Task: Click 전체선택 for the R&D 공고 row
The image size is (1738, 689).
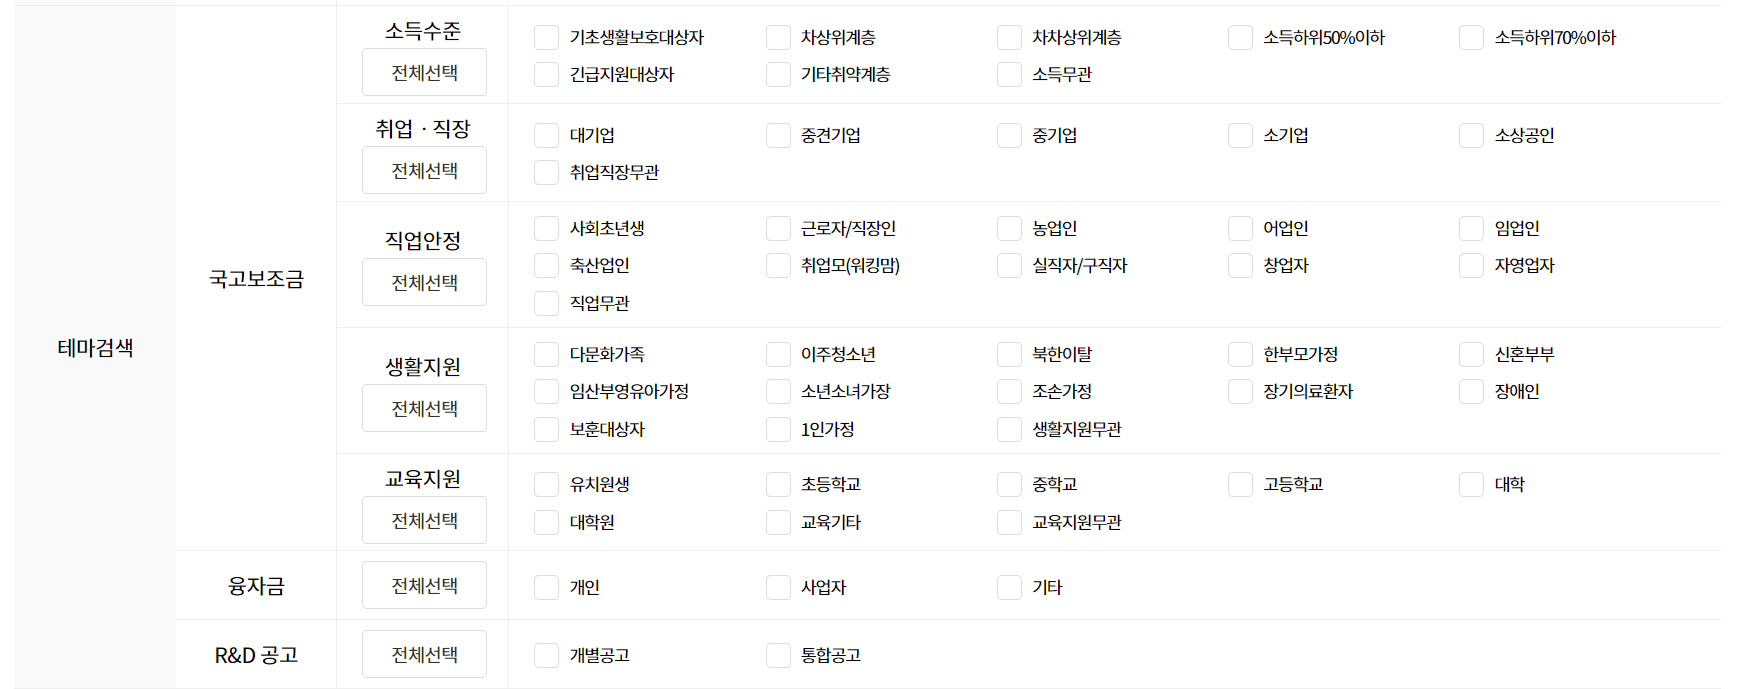Action: 424,653
